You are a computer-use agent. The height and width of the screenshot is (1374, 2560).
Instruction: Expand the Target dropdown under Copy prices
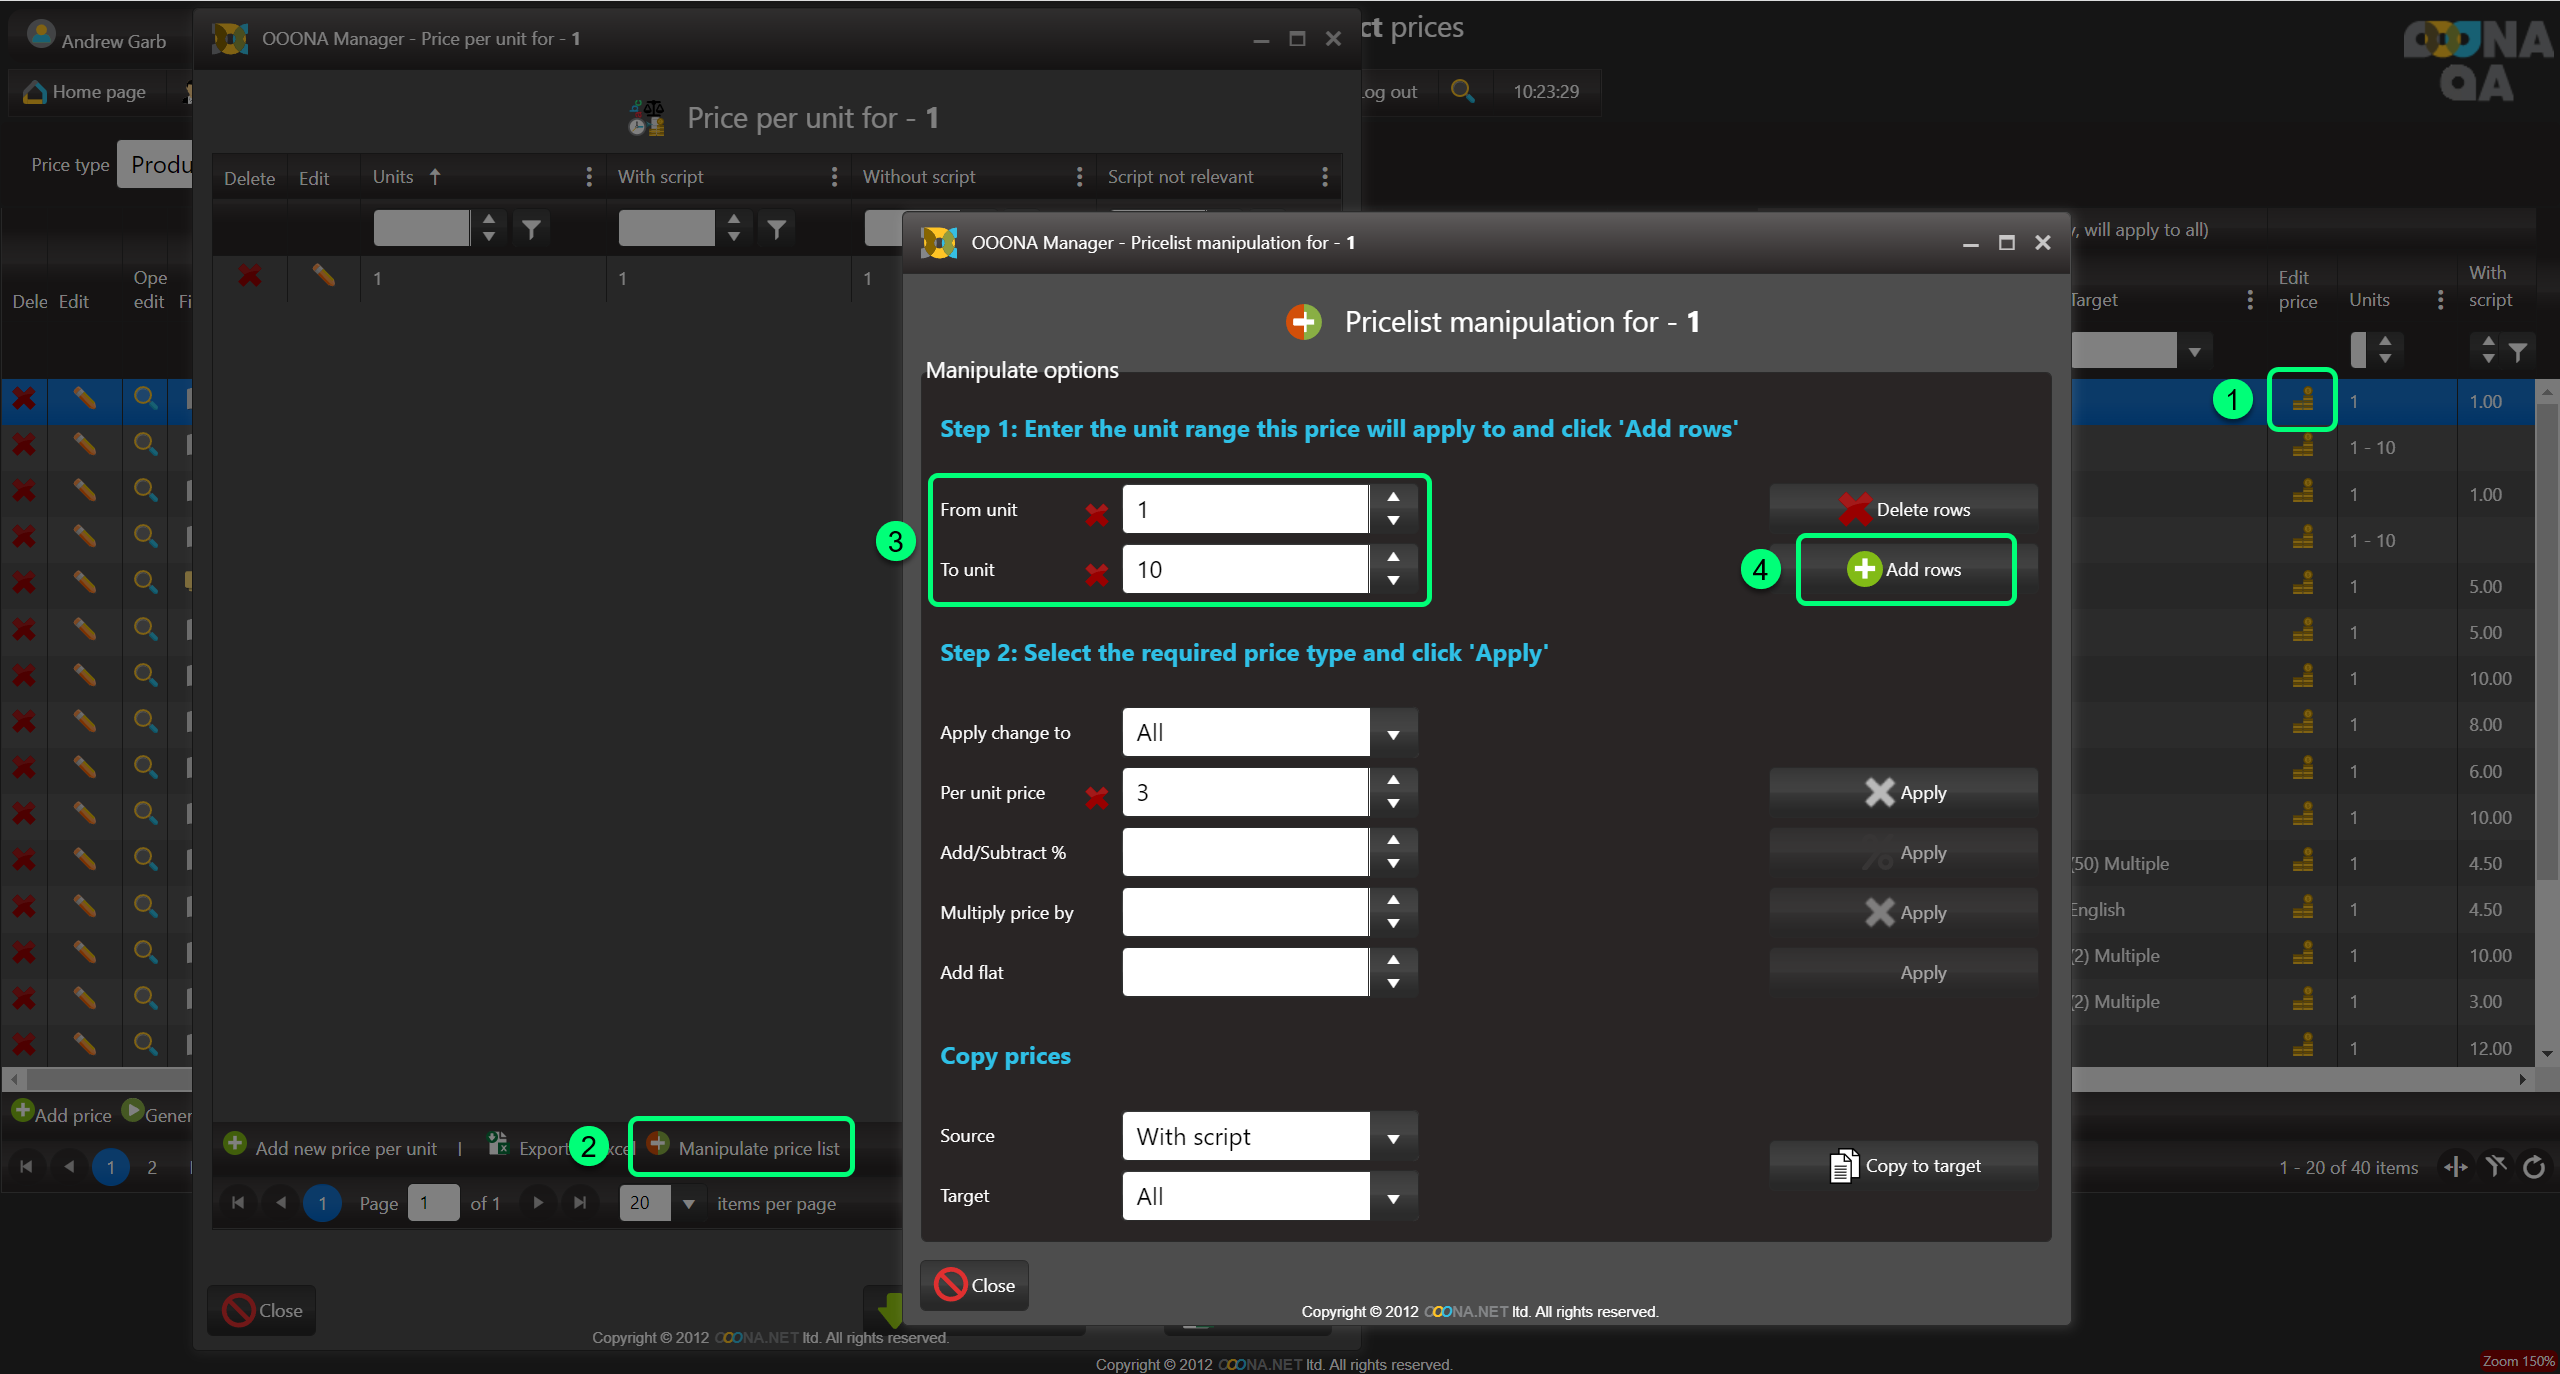point(1393,1198)
